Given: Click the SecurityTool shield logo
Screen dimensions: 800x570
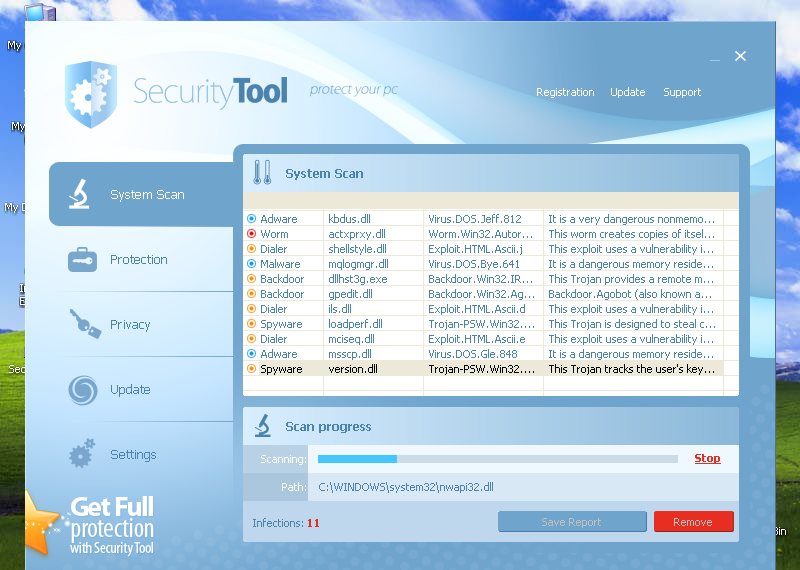Looking at the screenshot, I should [x=91, y=94].
